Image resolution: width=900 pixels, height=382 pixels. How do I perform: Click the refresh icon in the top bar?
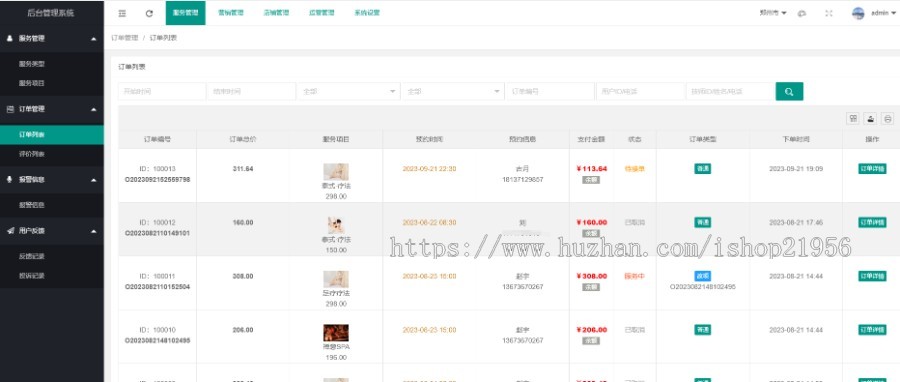[149, 13]
